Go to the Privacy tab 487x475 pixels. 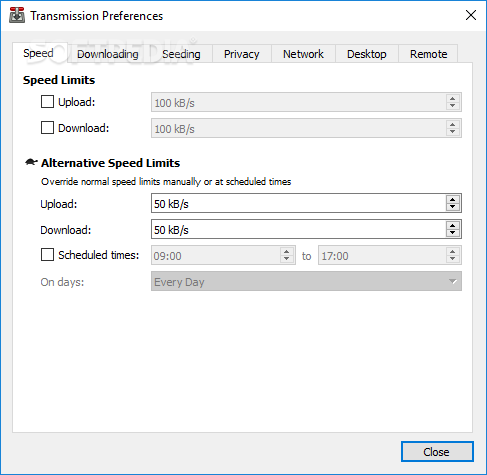tap(242, 54)
